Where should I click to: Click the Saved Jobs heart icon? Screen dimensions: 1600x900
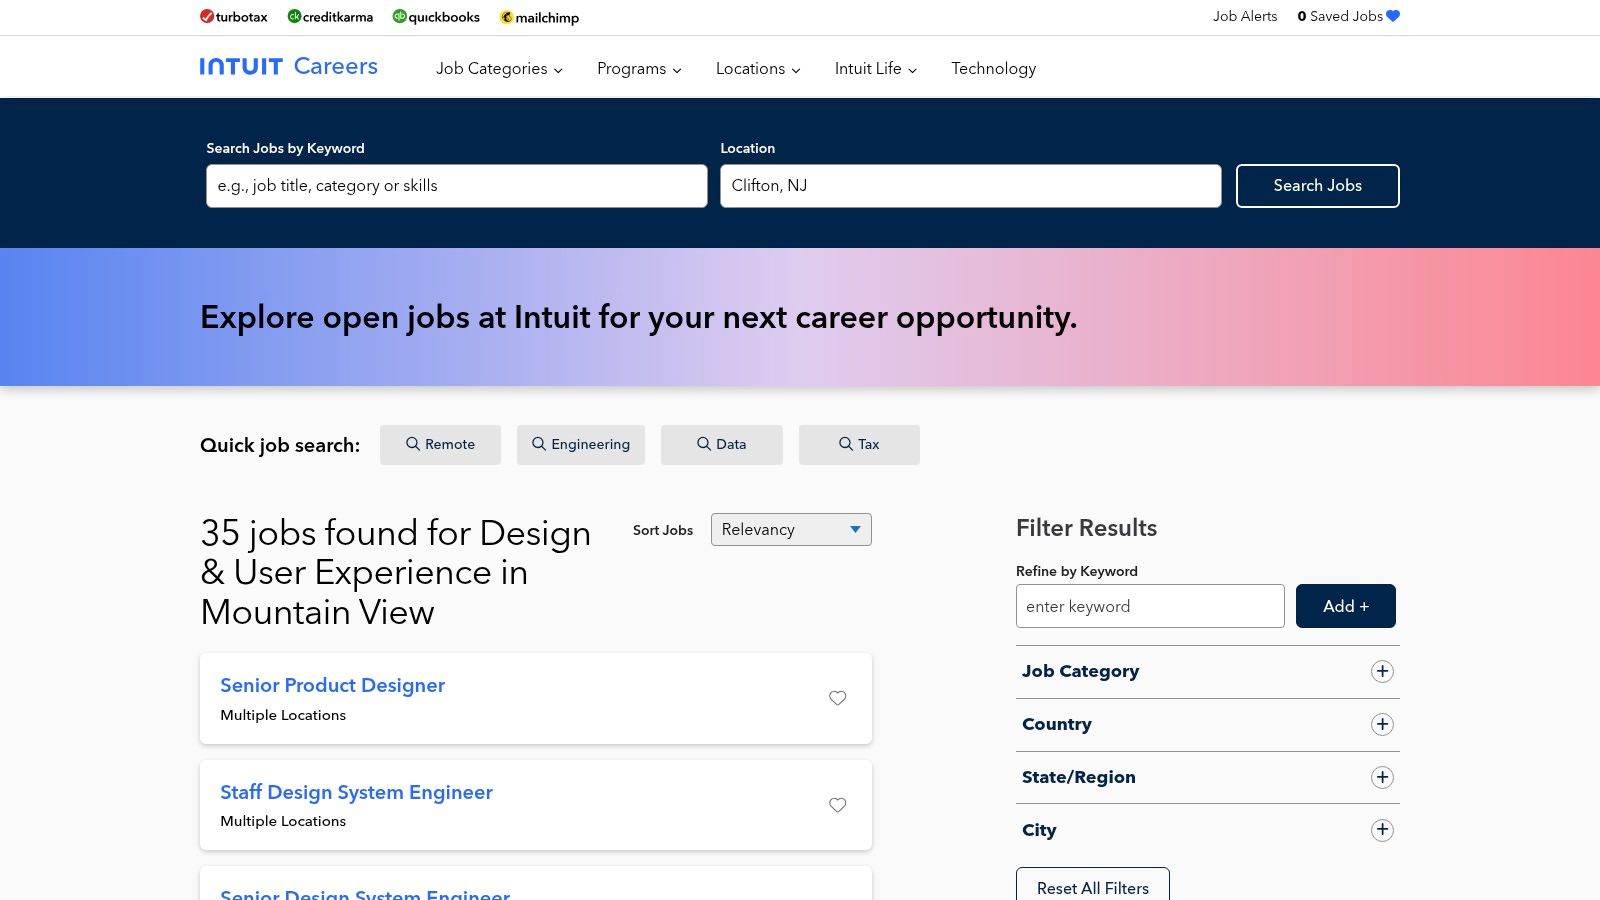point(1393,16)
